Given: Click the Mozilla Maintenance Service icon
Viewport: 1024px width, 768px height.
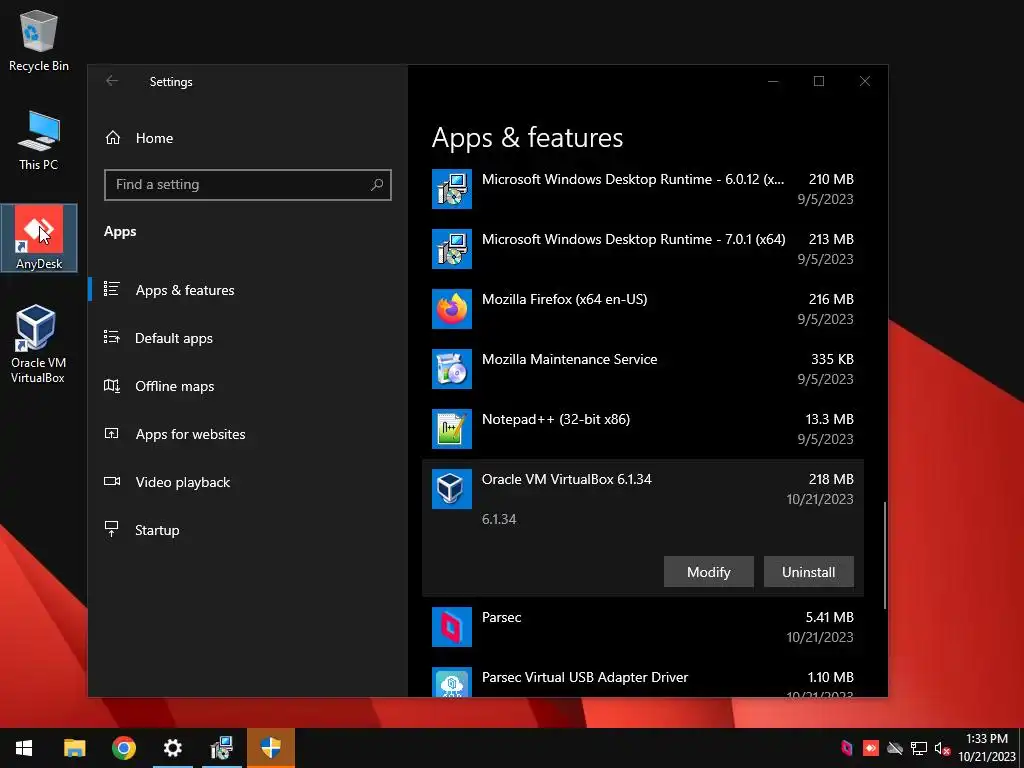Looking at the screenshot, I should coord(452,369).
